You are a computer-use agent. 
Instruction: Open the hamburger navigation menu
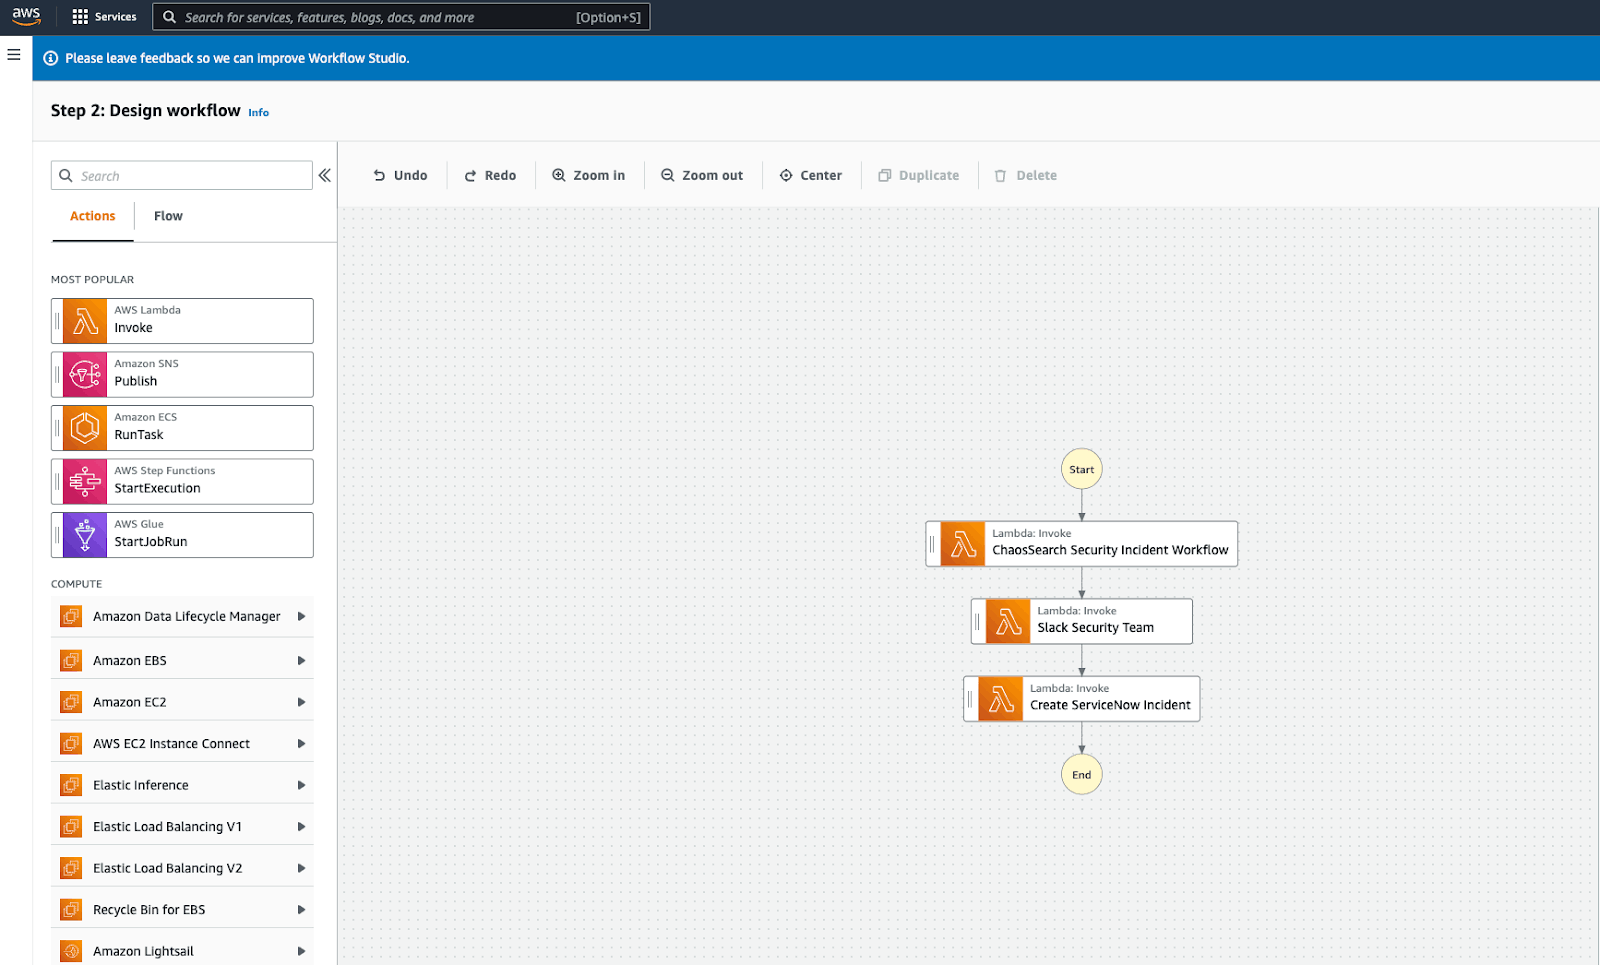[13, 55]
